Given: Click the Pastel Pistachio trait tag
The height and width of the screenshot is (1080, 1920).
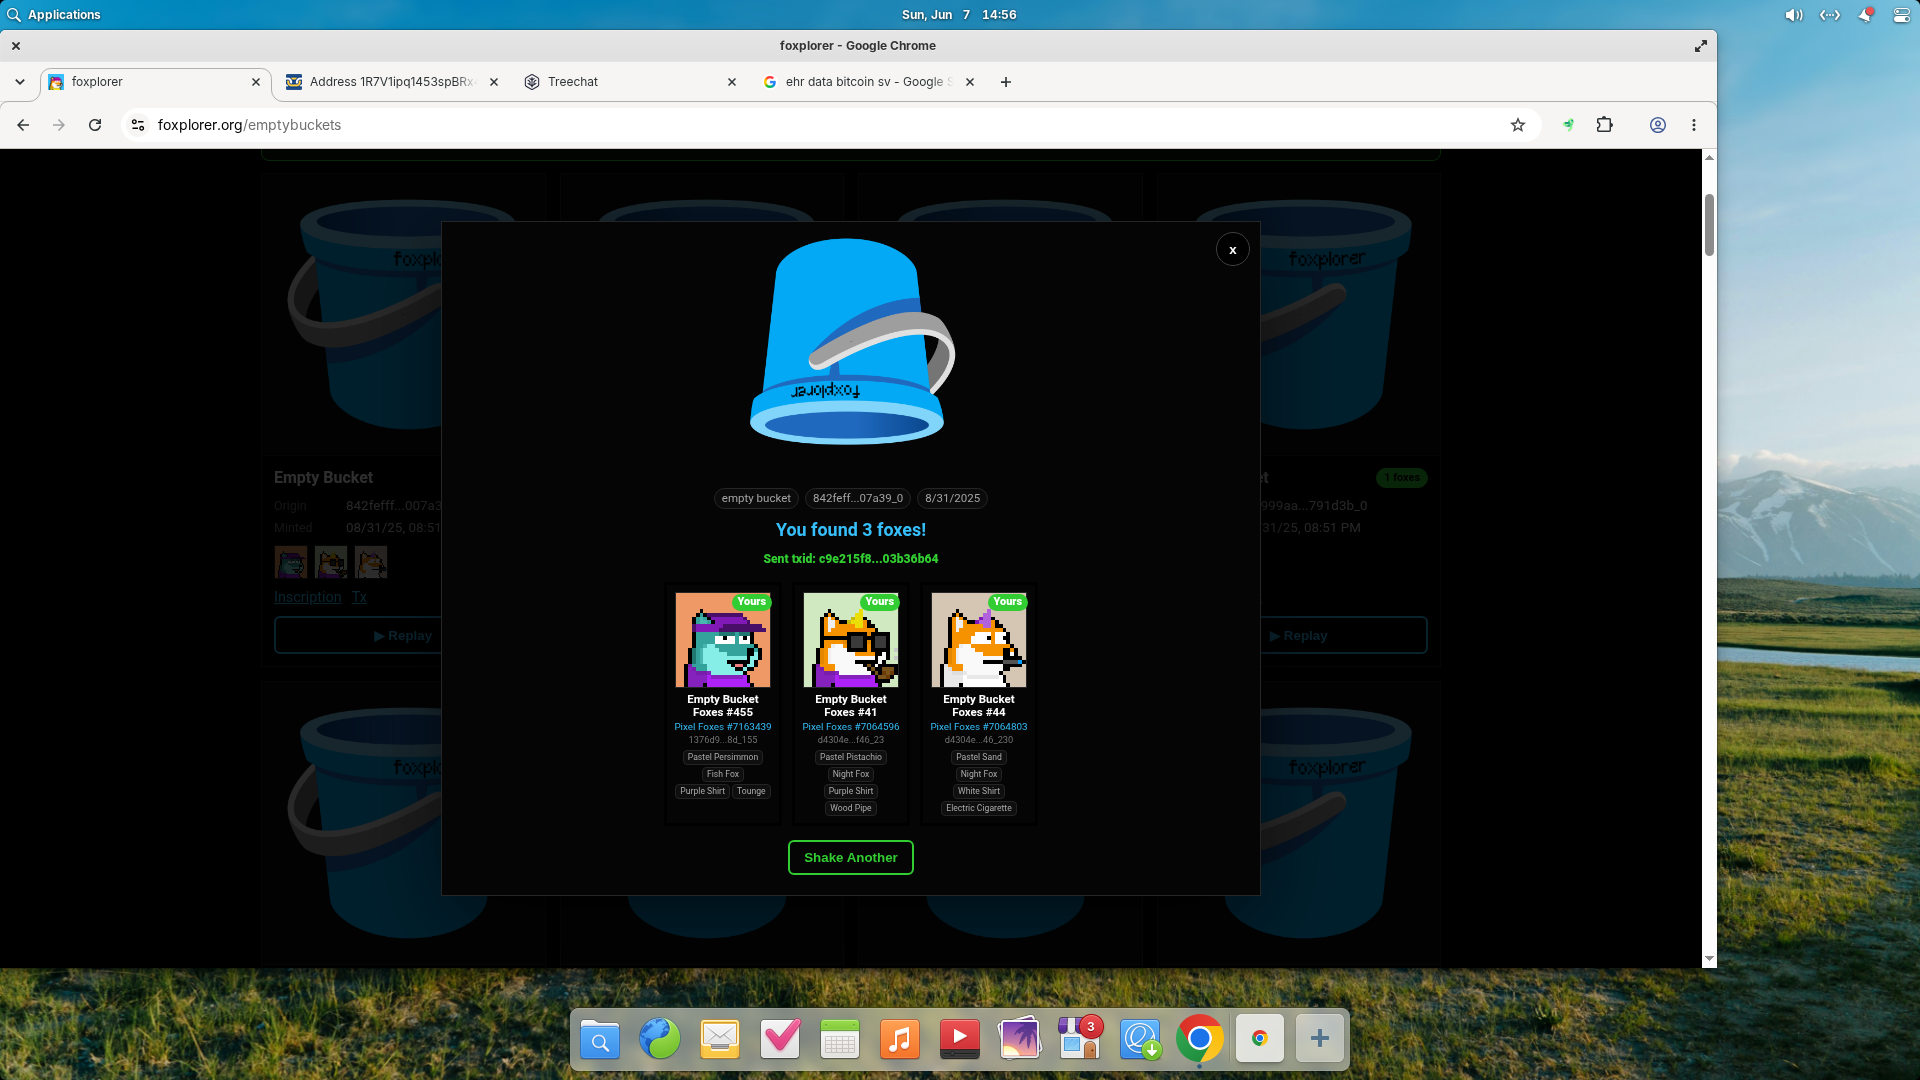Looking at the screenshot, I should [850, 757].
